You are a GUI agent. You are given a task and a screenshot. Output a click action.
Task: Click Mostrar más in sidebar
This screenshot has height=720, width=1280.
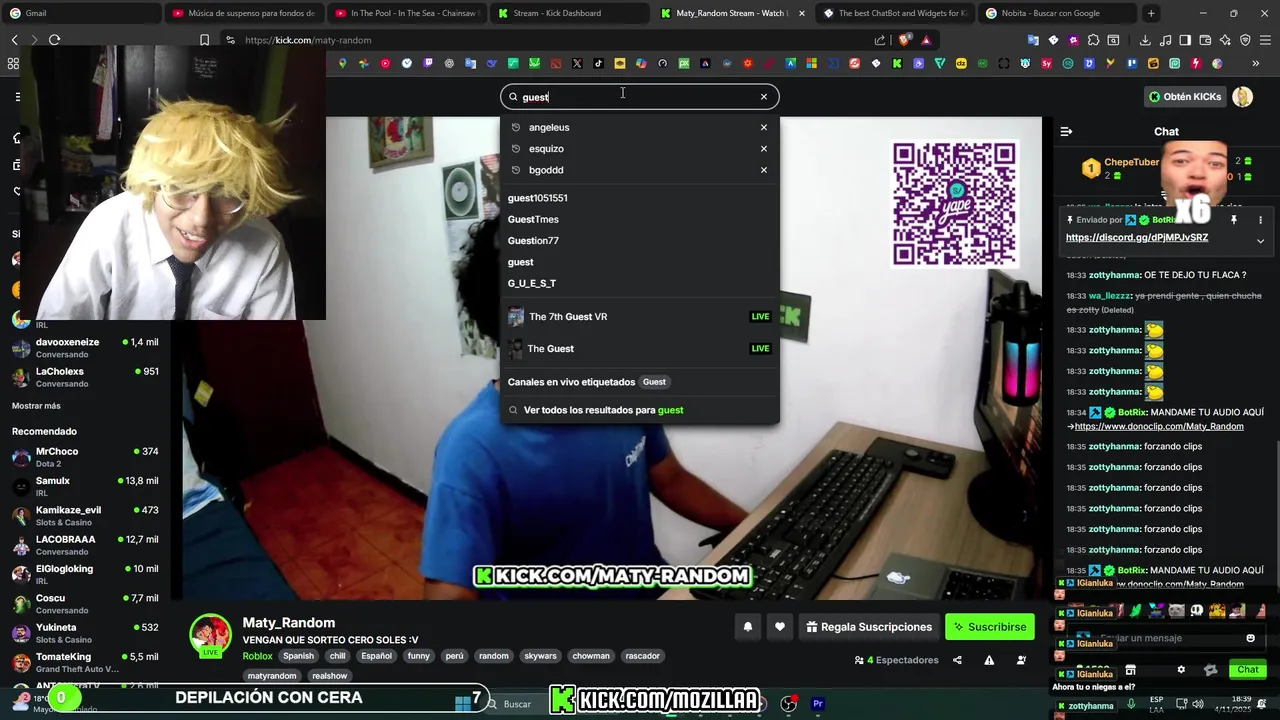pyautogui.click(x=36, y=406)
